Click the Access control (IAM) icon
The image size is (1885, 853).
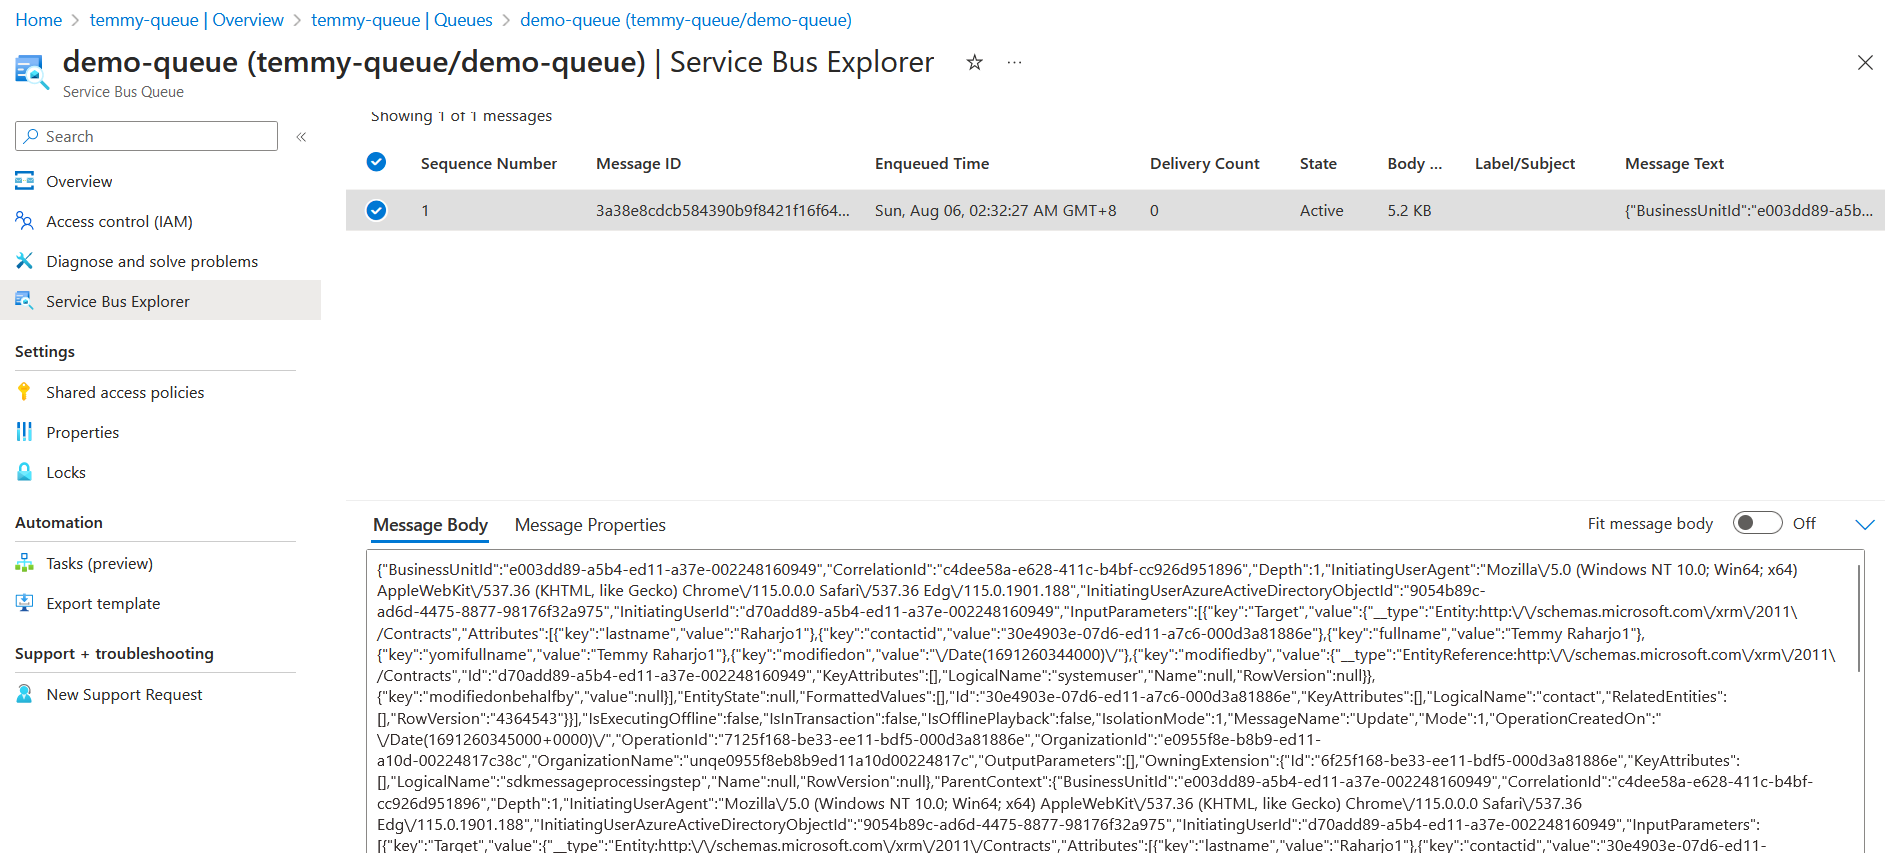pos(24,221)
